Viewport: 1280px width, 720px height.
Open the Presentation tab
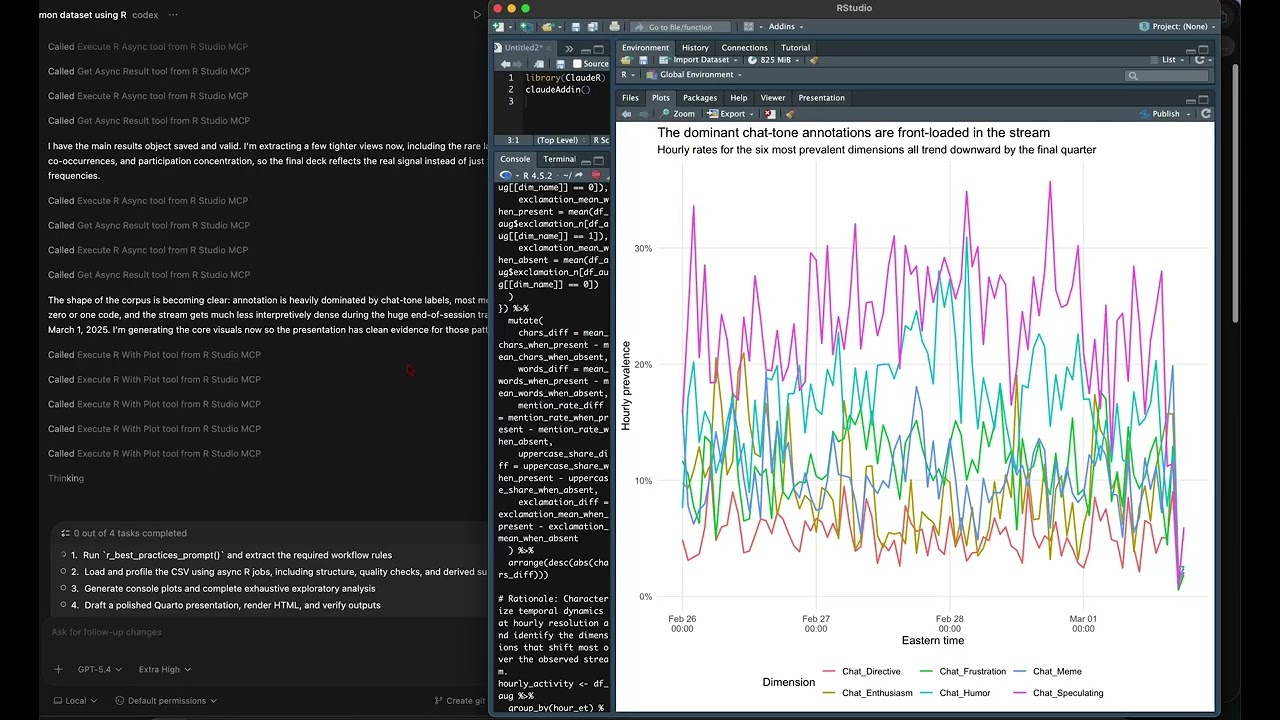click(x=821, y=98)
